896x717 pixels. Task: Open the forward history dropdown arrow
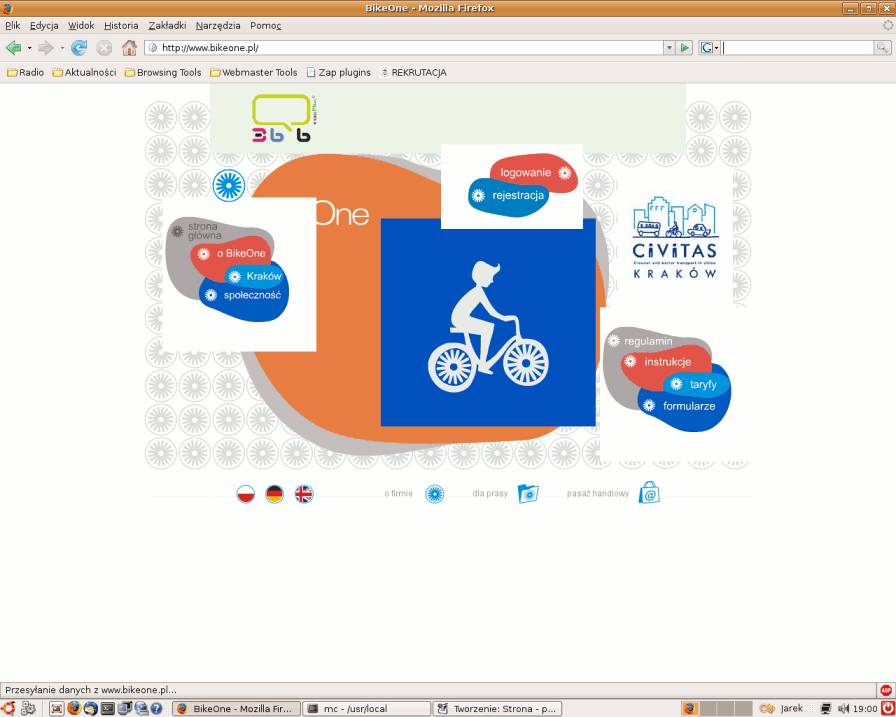62,48
